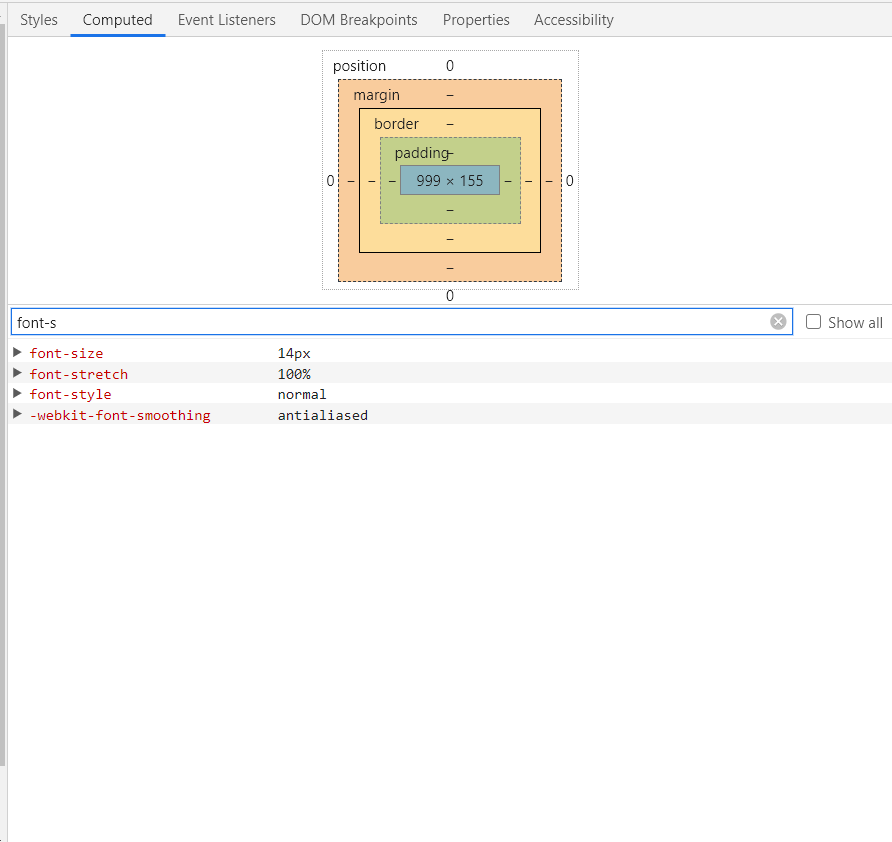
Task: Click the position bottom value 0
Action: click(x=449, y=296)
